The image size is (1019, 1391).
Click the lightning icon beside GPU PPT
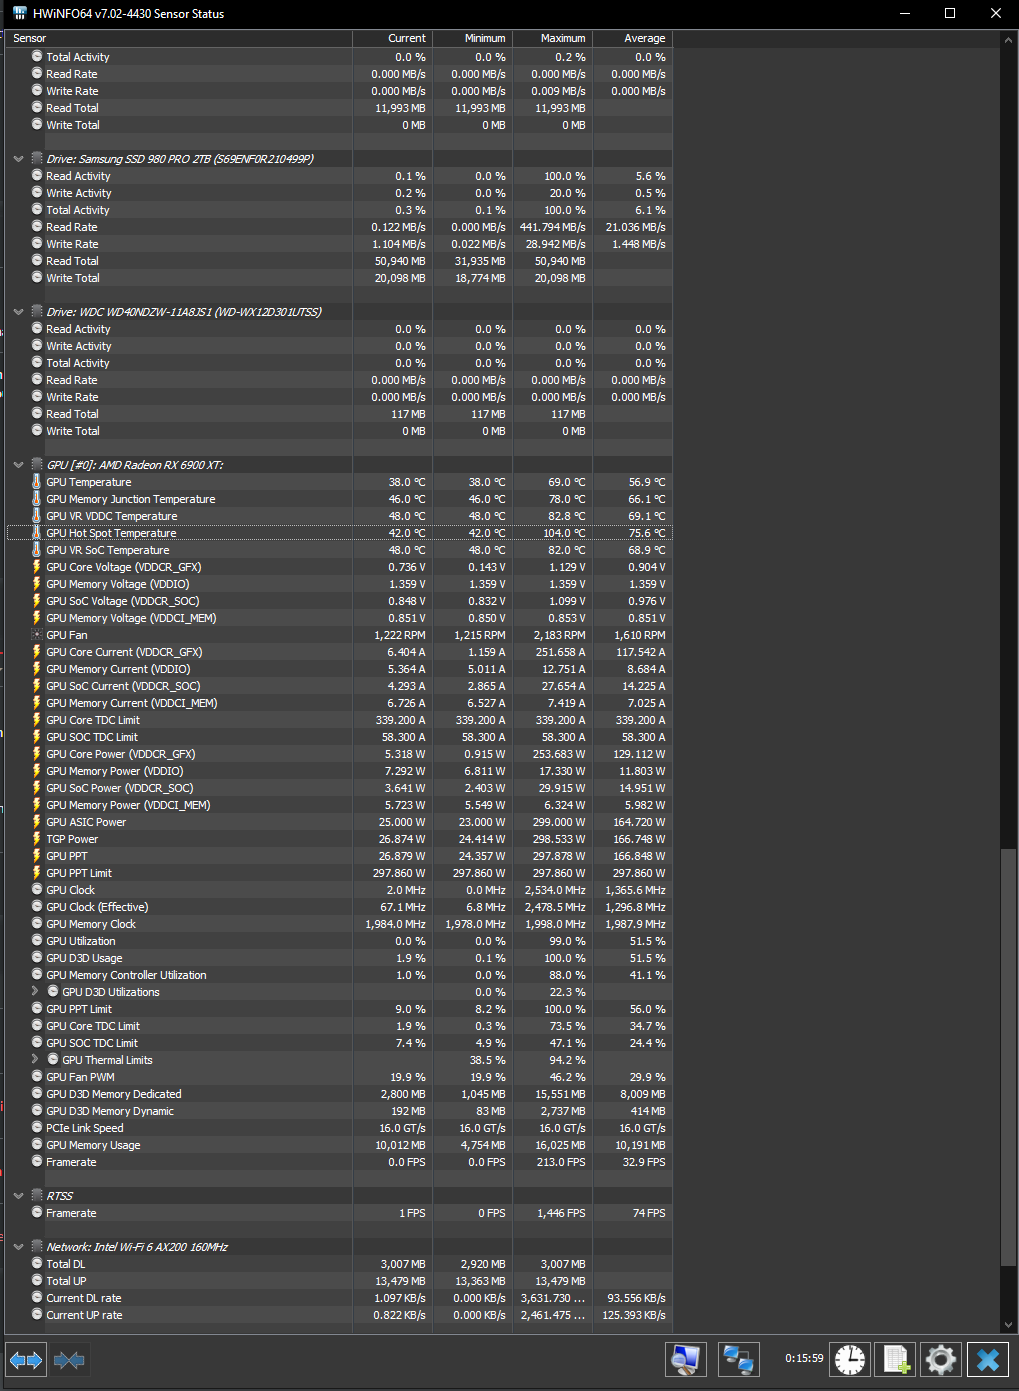(x=37, y=856)
